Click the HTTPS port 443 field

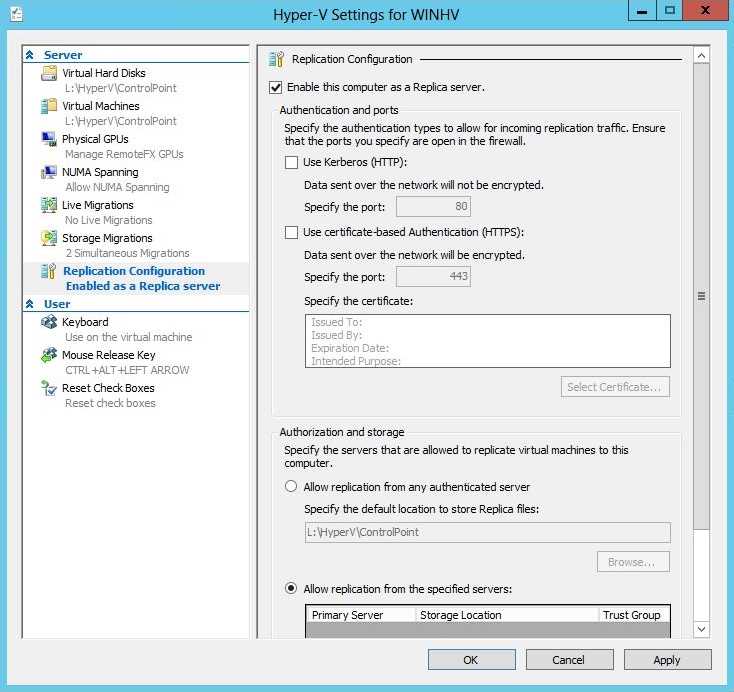pyautogui.click(x=433, y=276)
